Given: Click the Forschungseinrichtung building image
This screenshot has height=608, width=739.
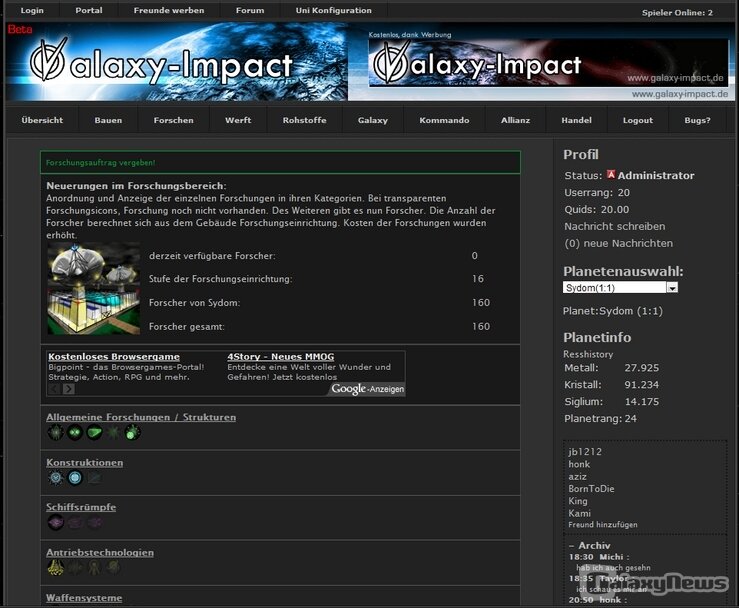Looking at the screenshot, I should (x=94, y=288).
